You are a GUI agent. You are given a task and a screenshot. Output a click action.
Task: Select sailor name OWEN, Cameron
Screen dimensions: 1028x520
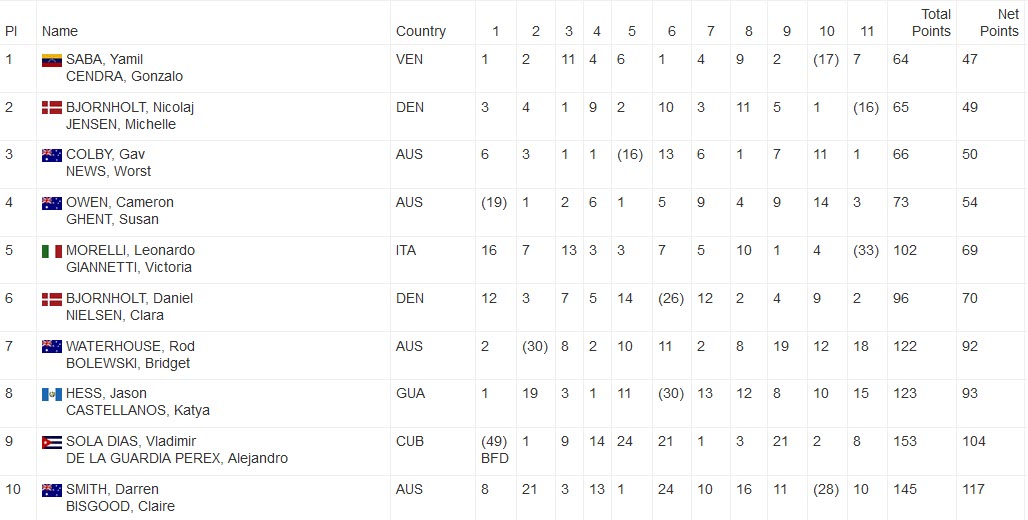coord(120,202)
